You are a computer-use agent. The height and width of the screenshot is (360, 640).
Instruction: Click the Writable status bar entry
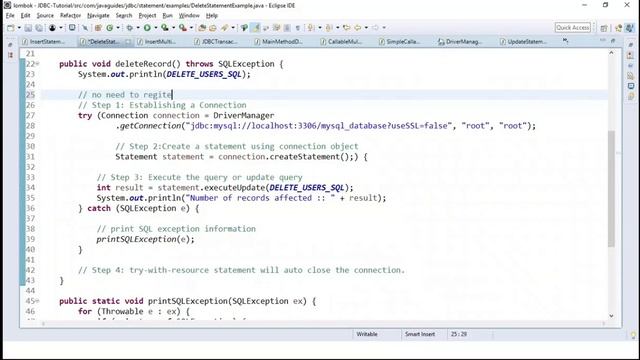[x=367, y=334]
